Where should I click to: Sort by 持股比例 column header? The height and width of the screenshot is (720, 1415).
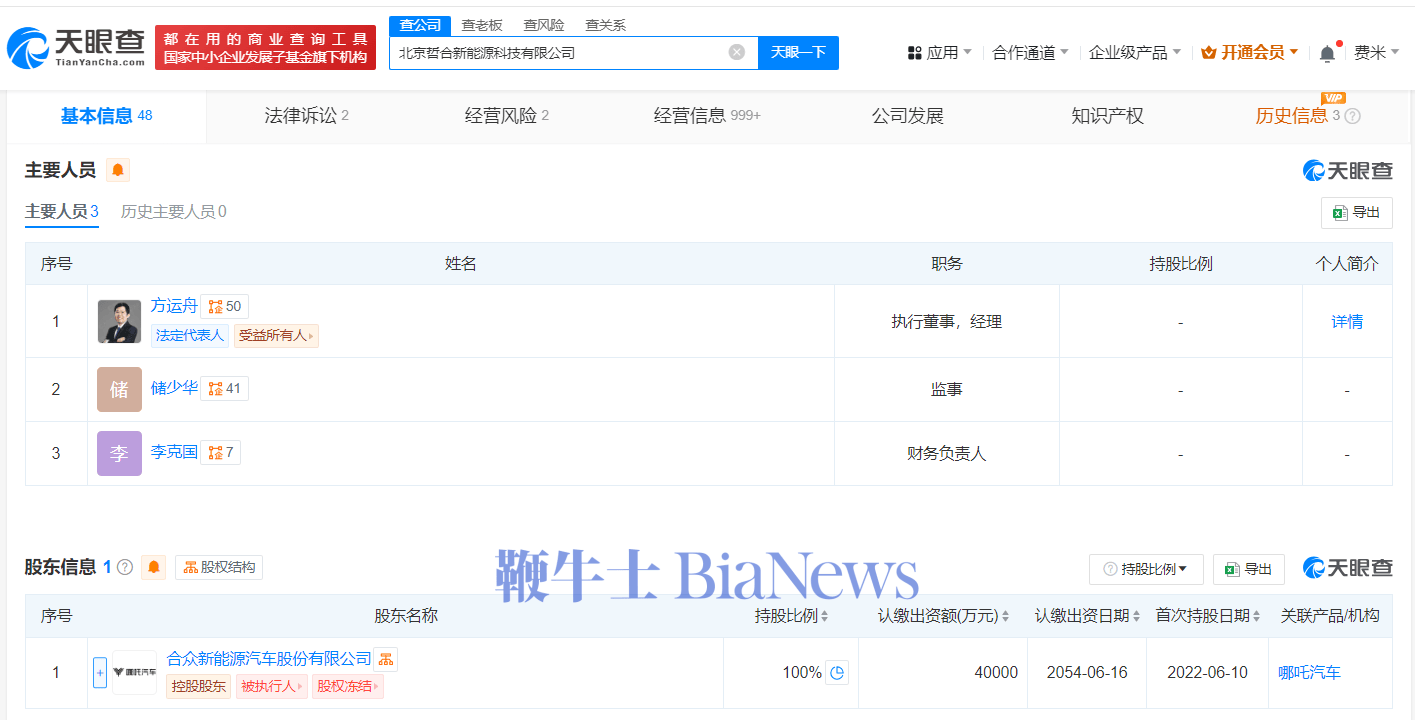click(791, 616)
